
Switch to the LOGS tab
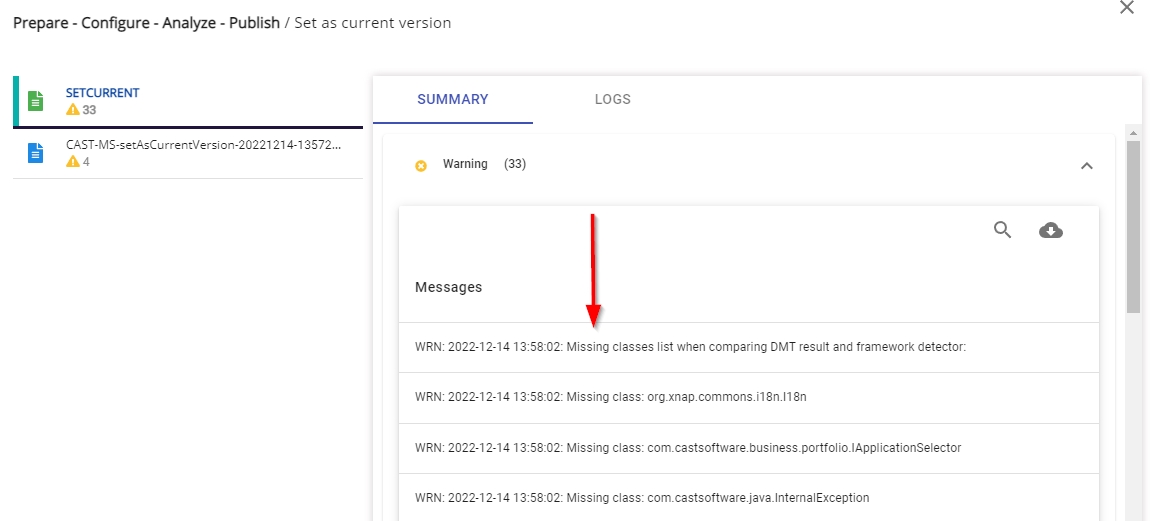(x=612, y=99)
